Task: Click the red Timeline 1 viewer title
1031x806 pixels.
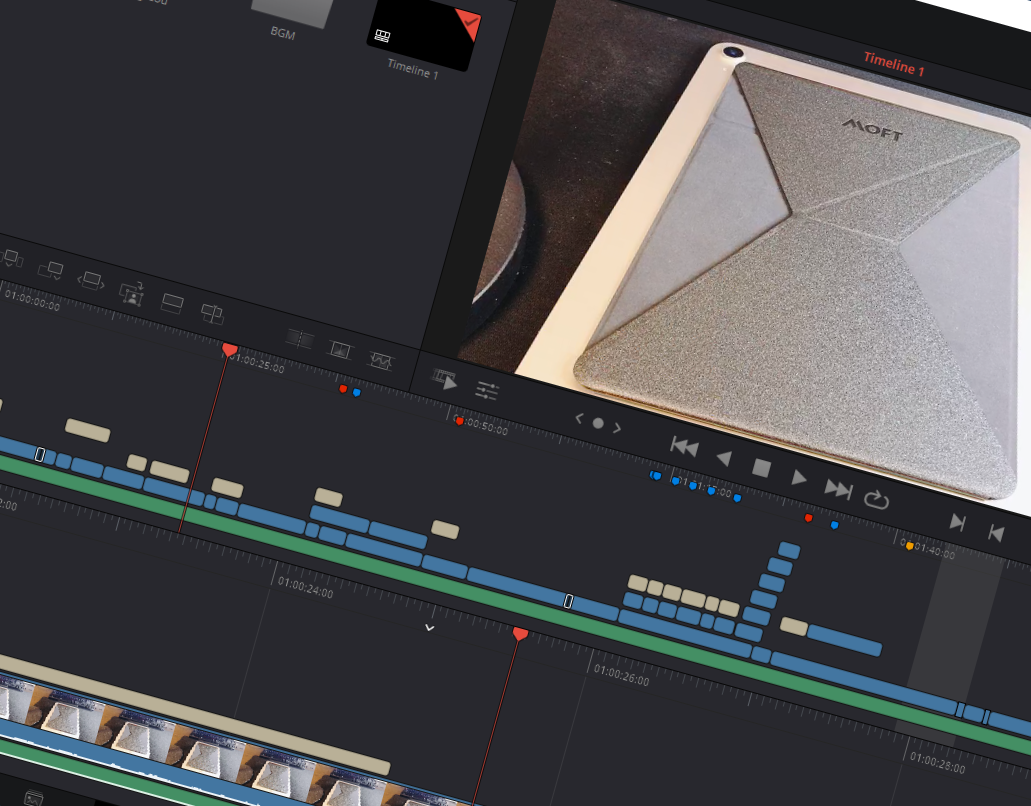Action: point(894,64)
